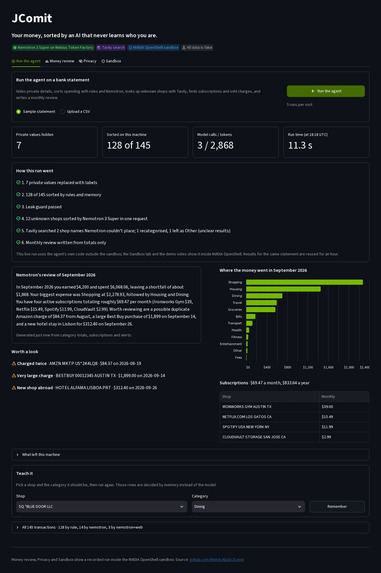Image resolution: width=381 pixels, height=573 pixels.
Task: Select the NETFLIX.COM LOS GATOS CA row
Action: click(294, 417)
